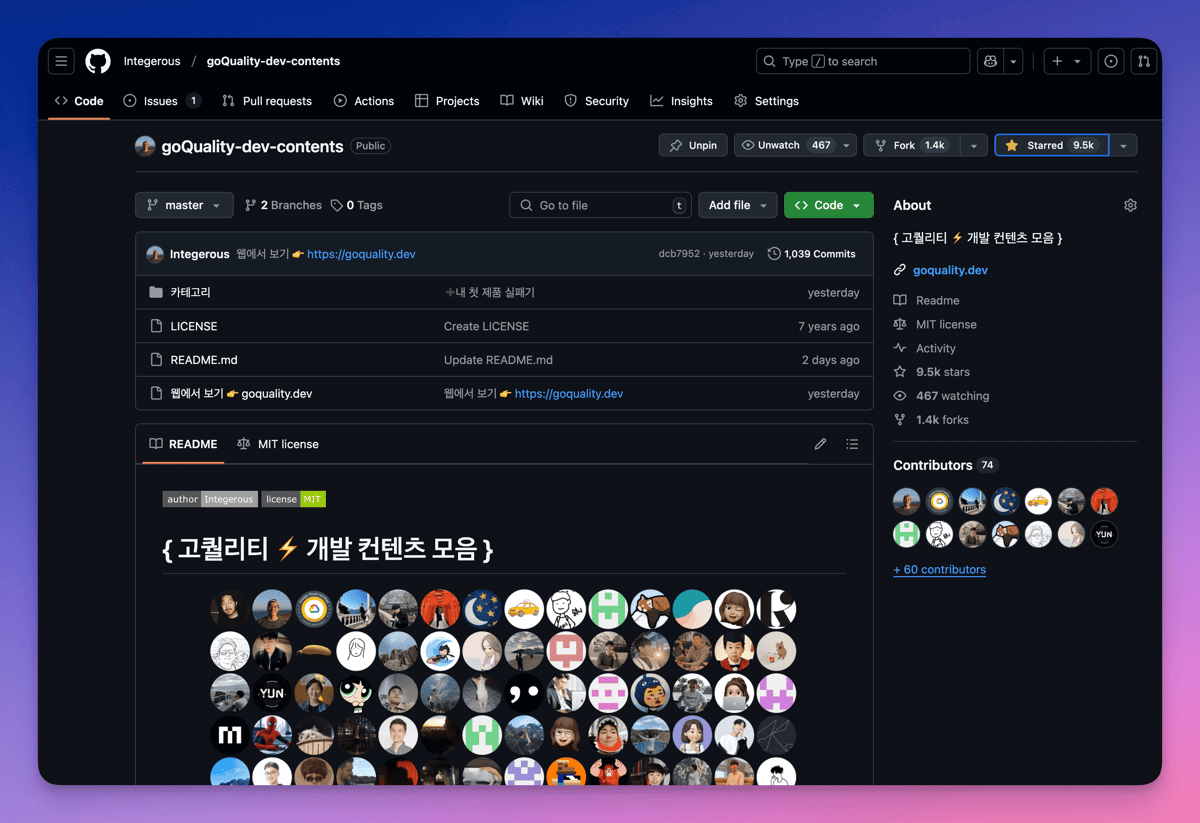Image resolution: width=1200 pixels, height=823 pixels.
Task: Open the 1,039 Commits link
Action: pos(812,254)
